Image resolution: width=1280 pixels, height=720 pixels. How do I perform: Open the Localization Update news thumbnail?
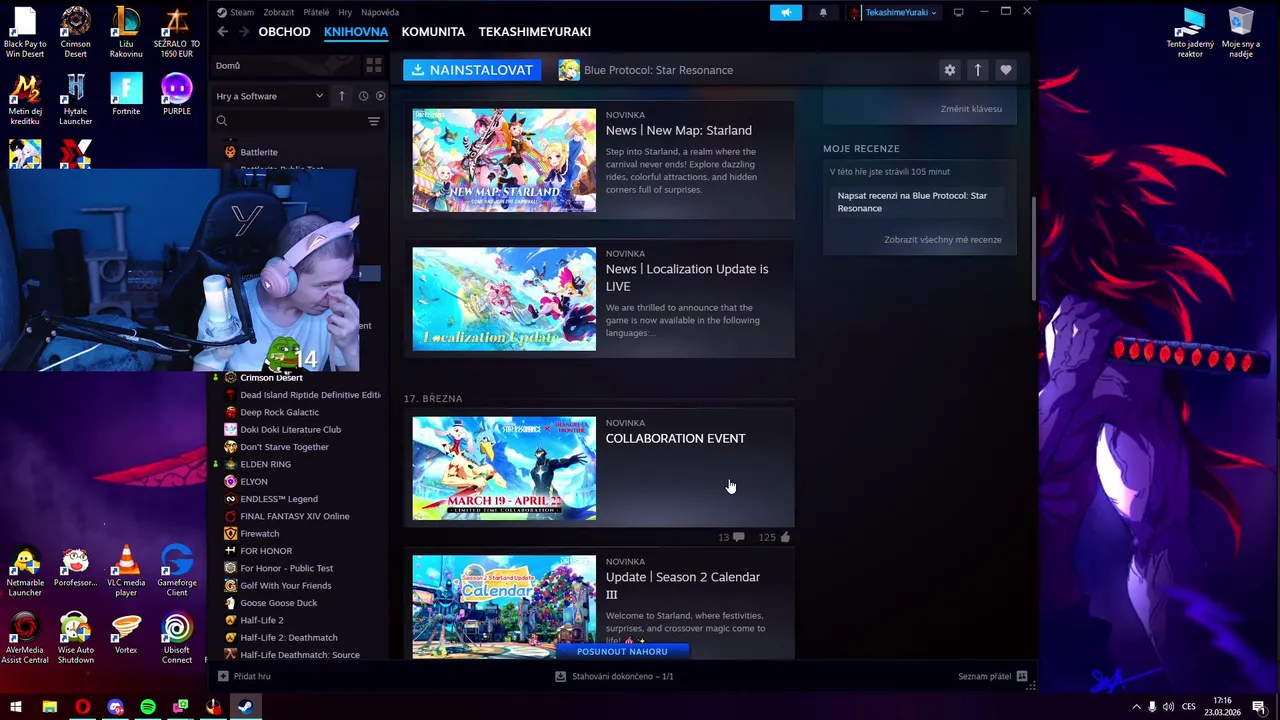[504, 299]
